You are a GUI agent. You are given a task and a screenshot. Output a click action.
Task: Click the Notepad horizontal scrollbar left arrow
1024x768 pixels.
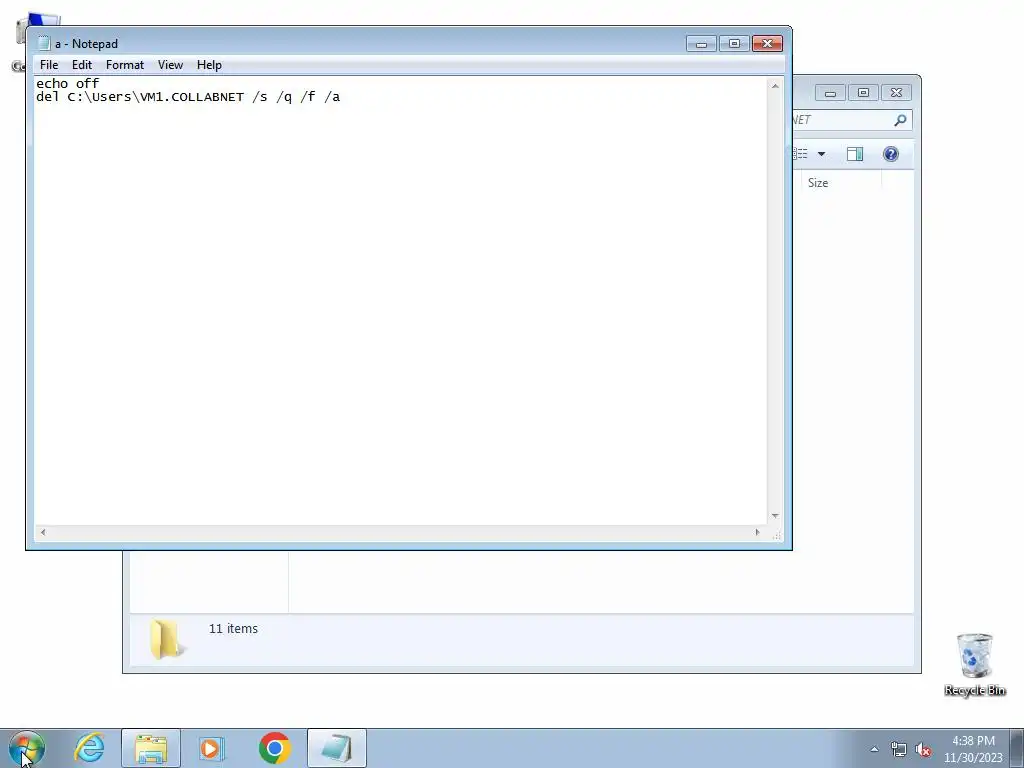[x=43, y=532]
